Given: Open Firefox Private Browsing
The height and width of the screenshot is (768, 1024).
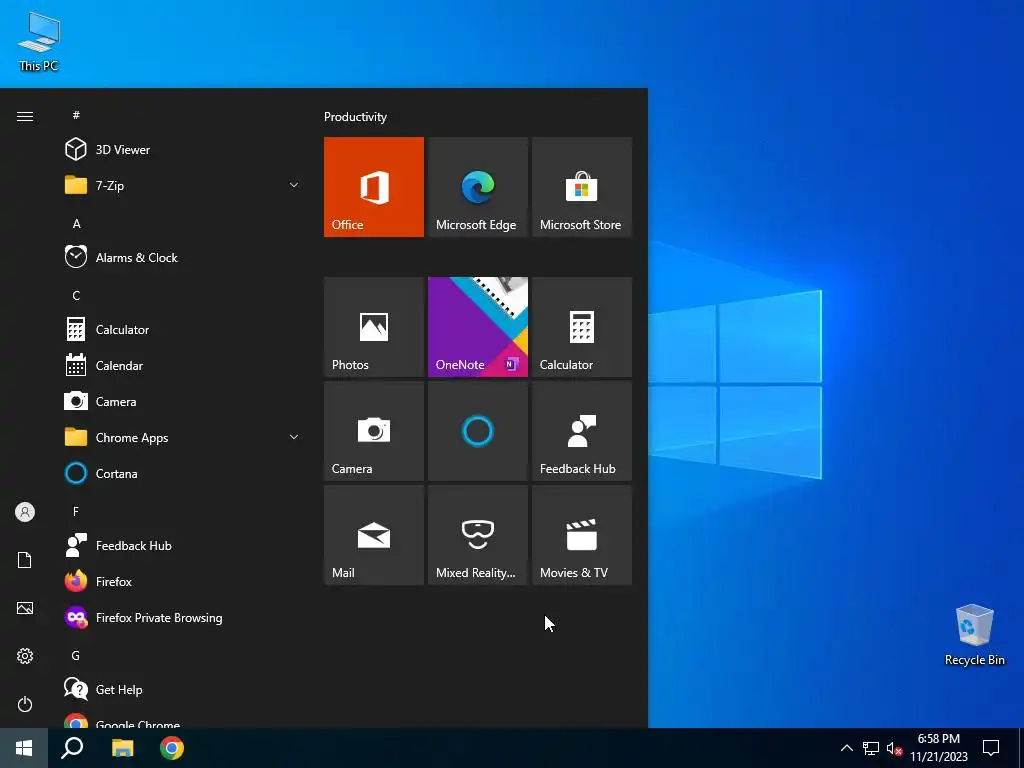Looking at the screenshot, I should click(182, 617).
